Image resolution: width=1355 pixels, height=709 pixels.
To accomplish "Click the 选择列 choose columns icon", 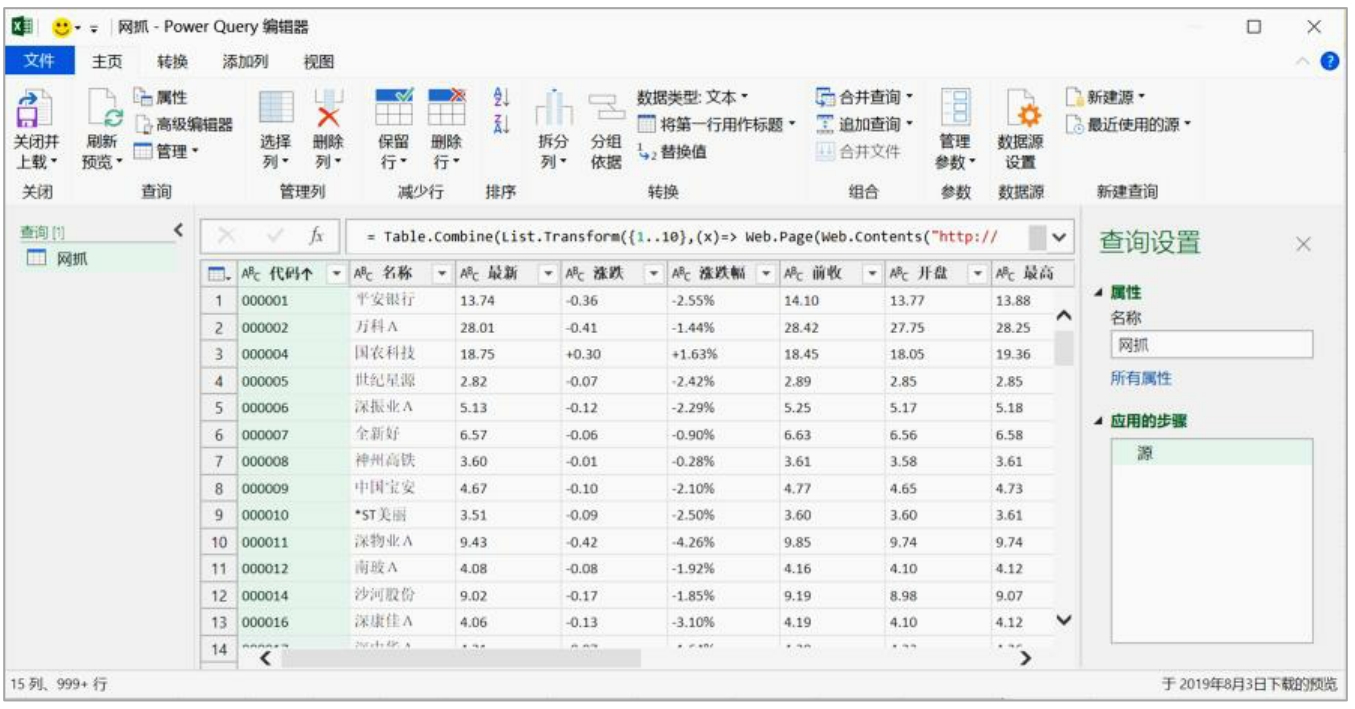I will click(276, 108).
